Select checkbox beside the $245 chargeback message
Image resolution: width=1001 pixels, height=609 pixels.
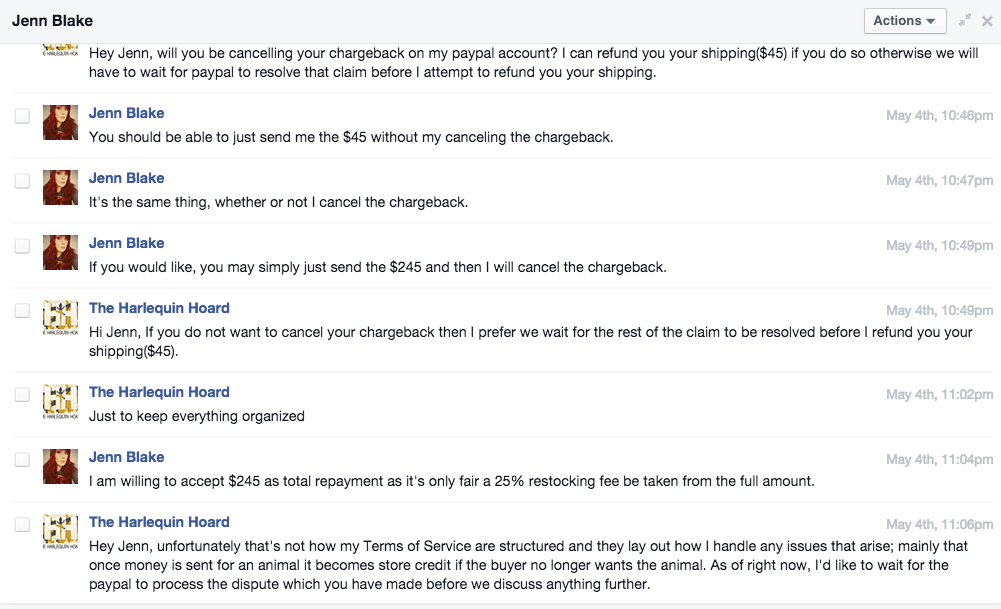[x=22, y=246]
